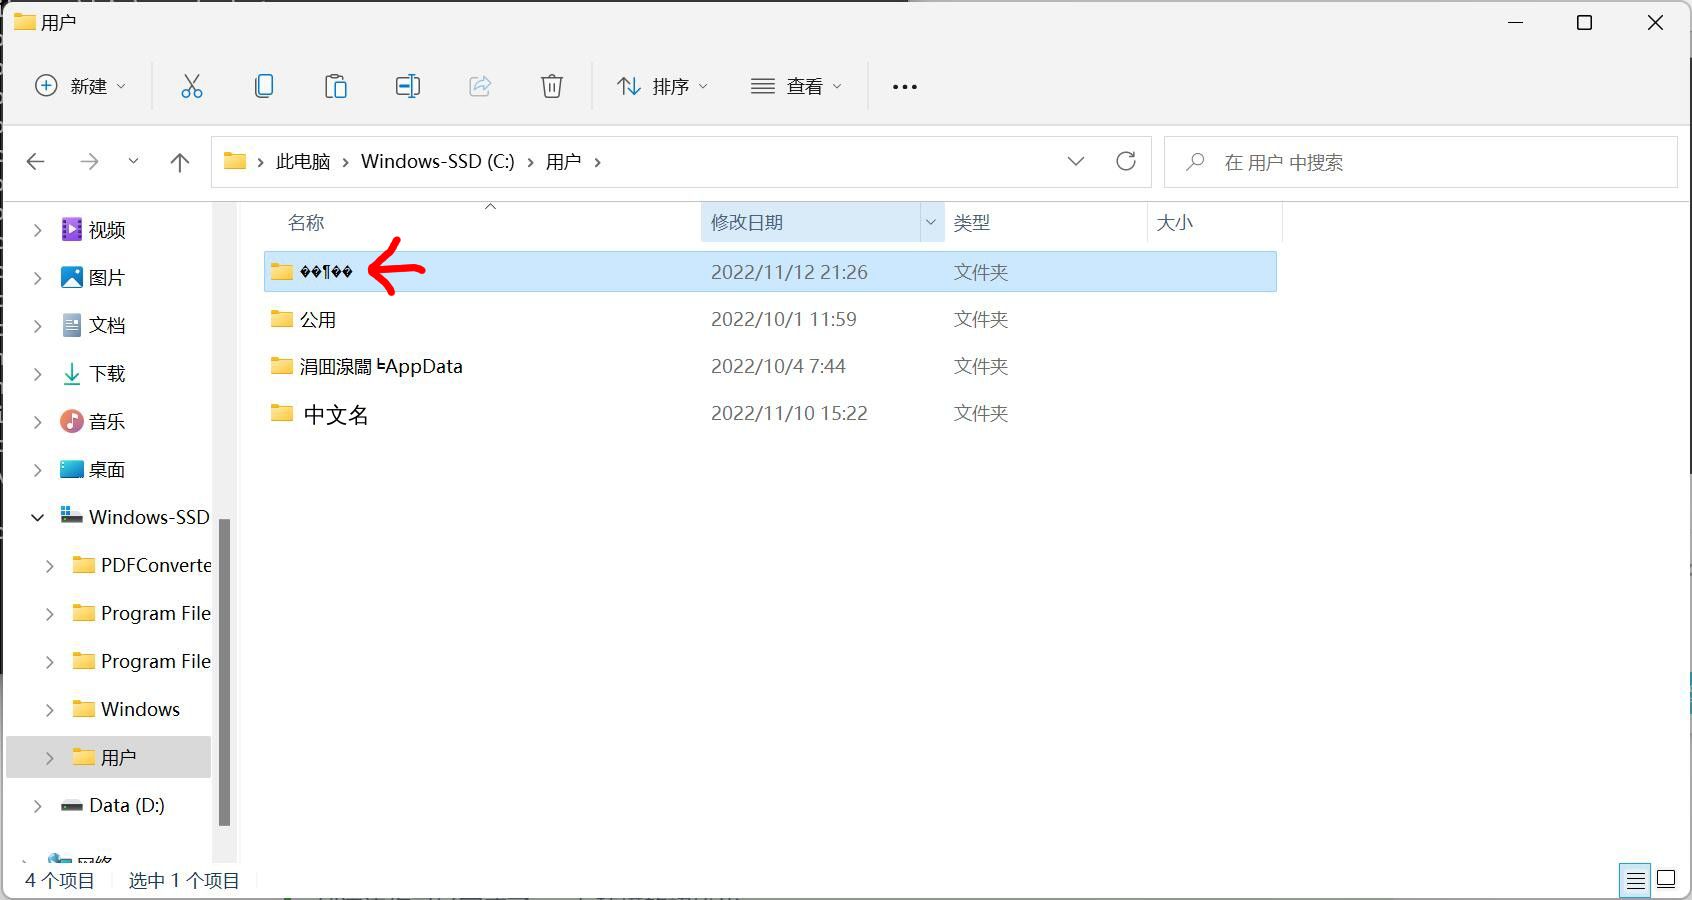1692x900 pixels.
Task: Click the 此电脑 breadcrumb link
Action: point(303,162)
